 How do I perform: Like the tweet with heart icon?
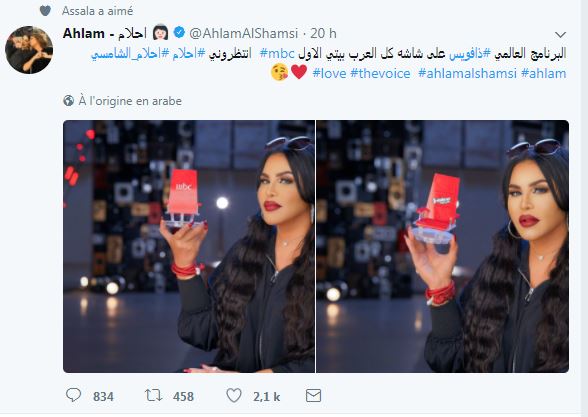(234, 395)
